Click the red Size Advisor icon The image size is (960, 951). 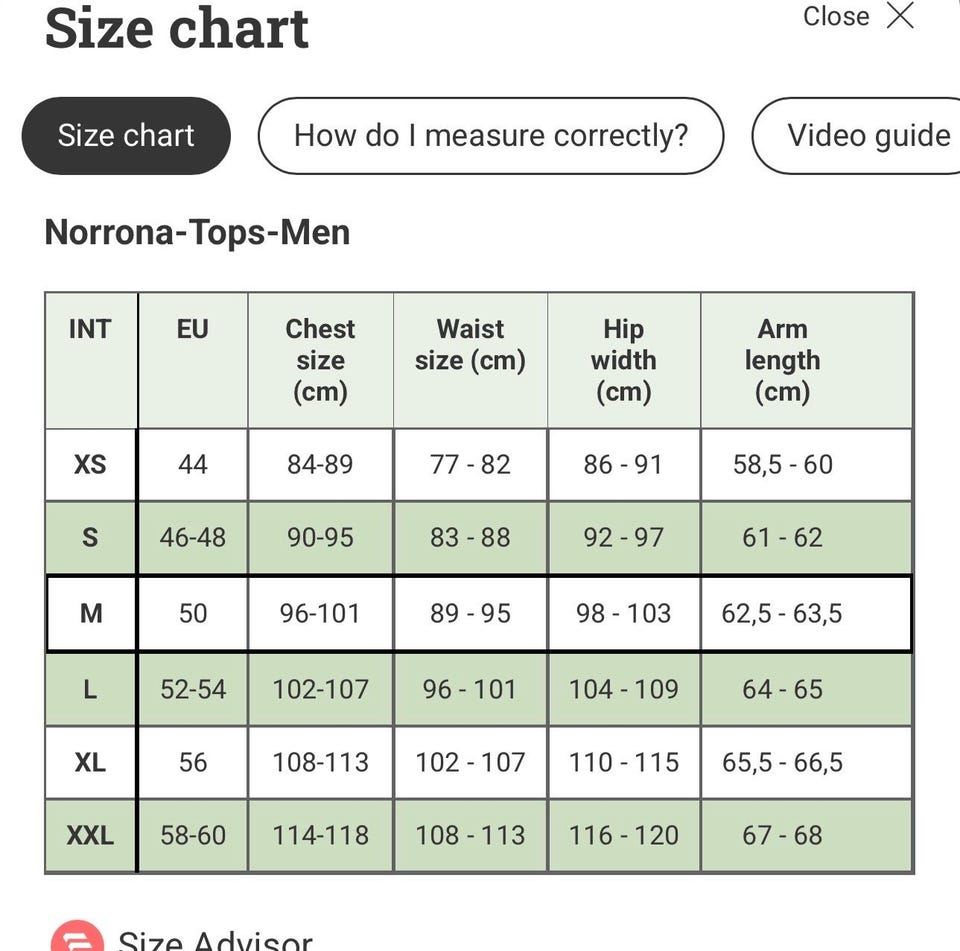(x=77, y=937)
